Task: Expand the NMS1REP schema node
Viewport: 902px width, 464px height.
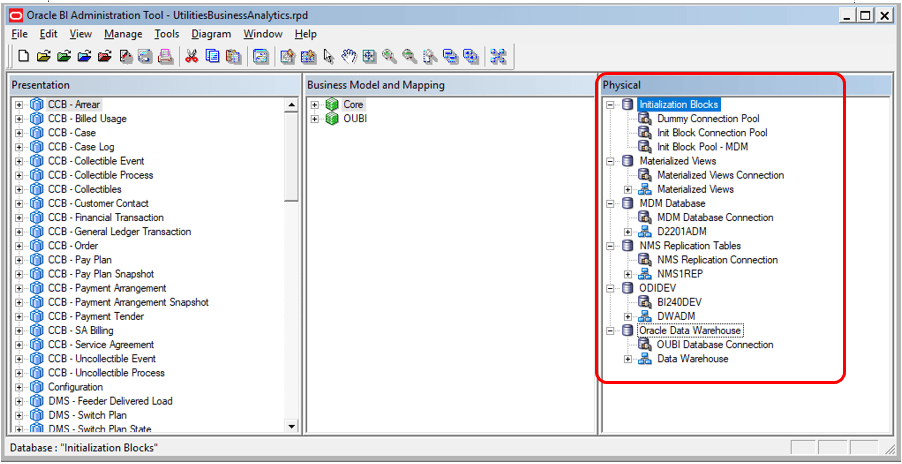Action: (628, 274)
